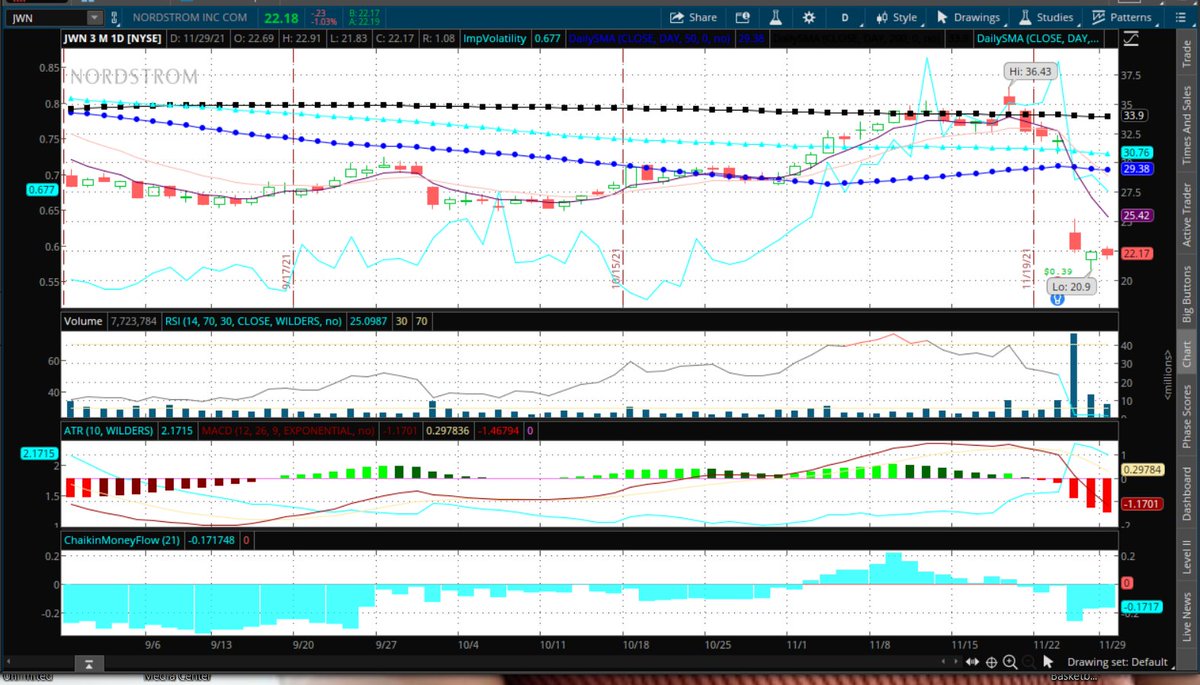1200x685 pixels.
Task: Click the maximize-chart icon above the price axis
Action: [1131, 38]
